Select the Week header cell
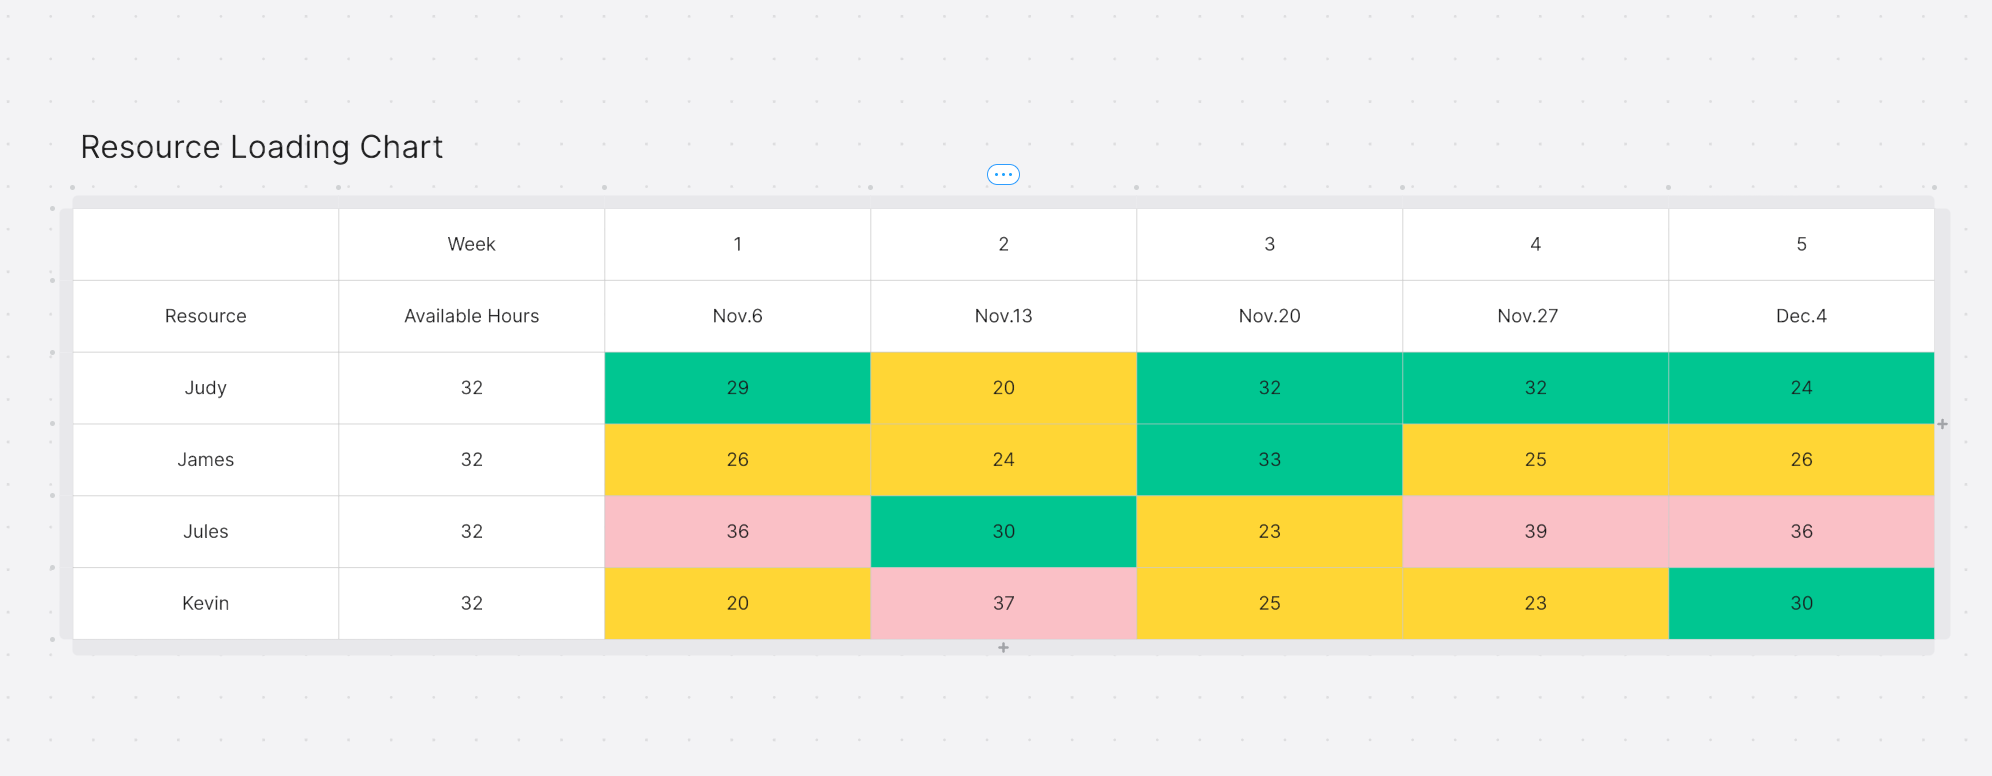 [x=471, y=244]
